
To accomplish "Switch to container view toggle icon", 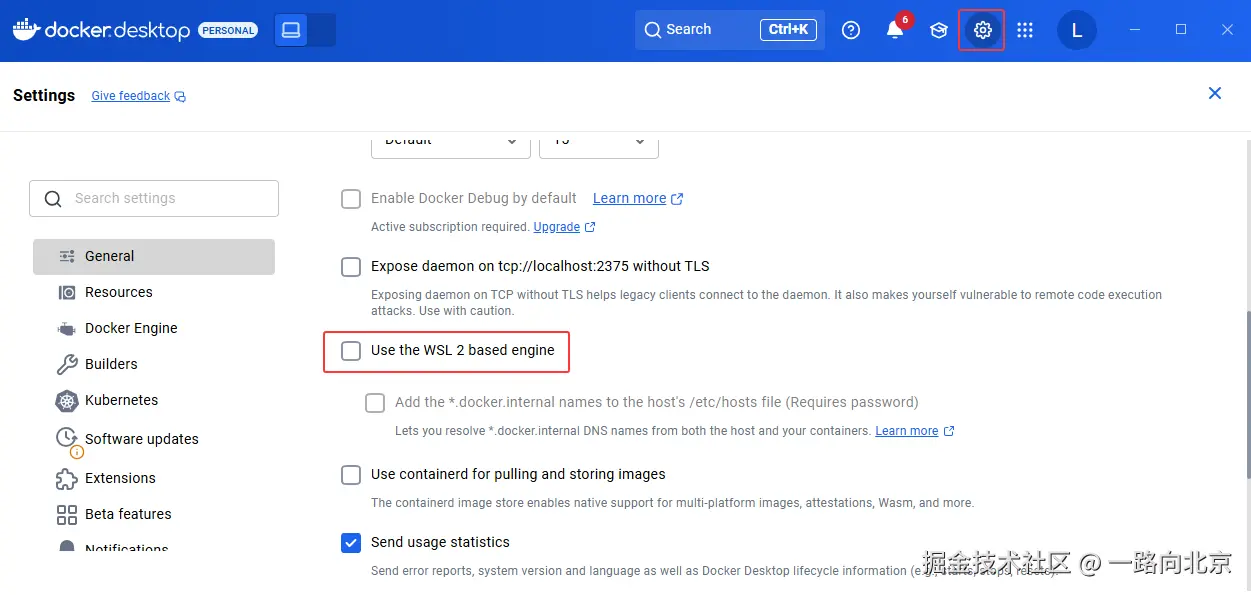I will point(291,30).
